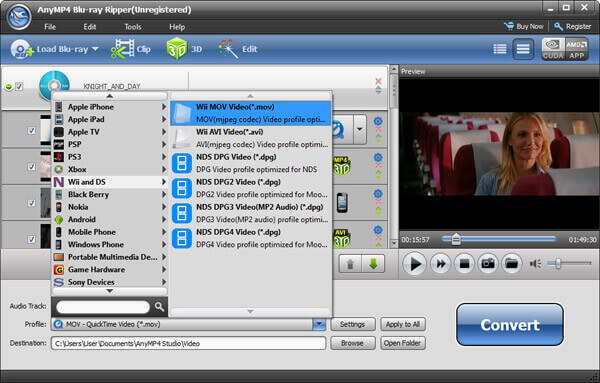Viewport: 600px width, 383px height.
Task: Toggle the first title row checkbox
Action: coord(32,130)
